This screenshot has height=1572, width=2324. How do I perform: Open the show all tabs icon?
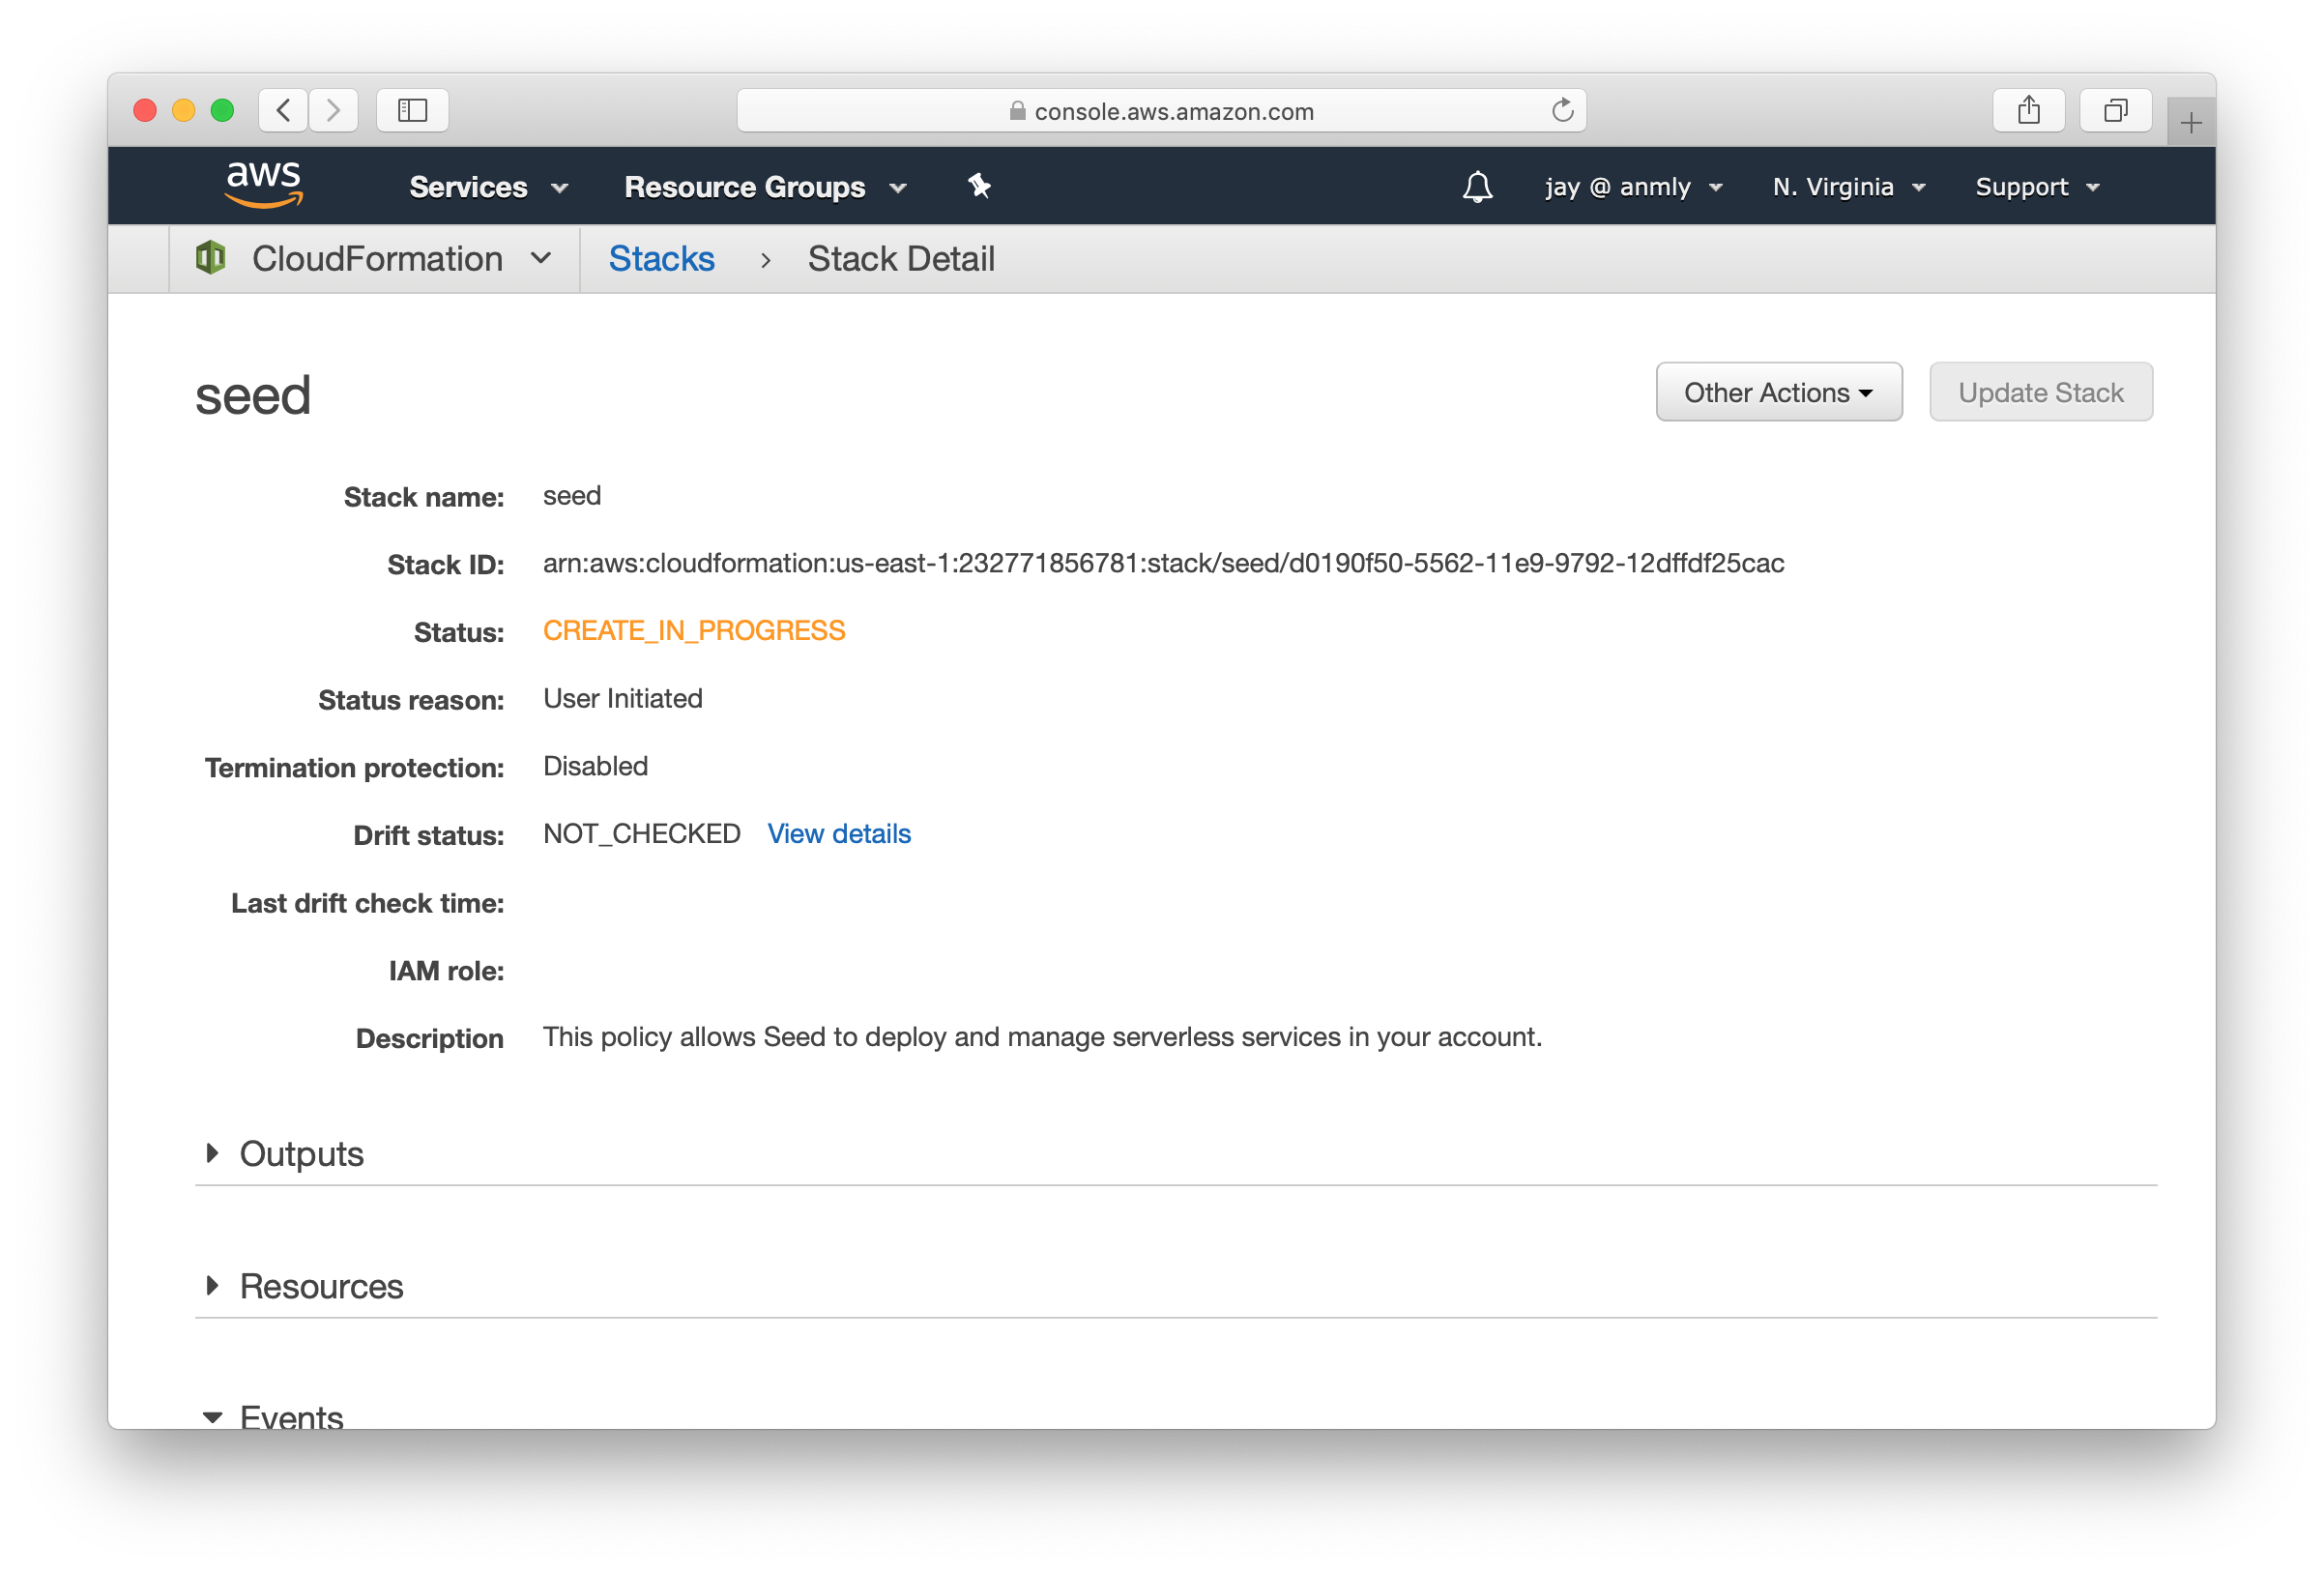(2115, 110)
